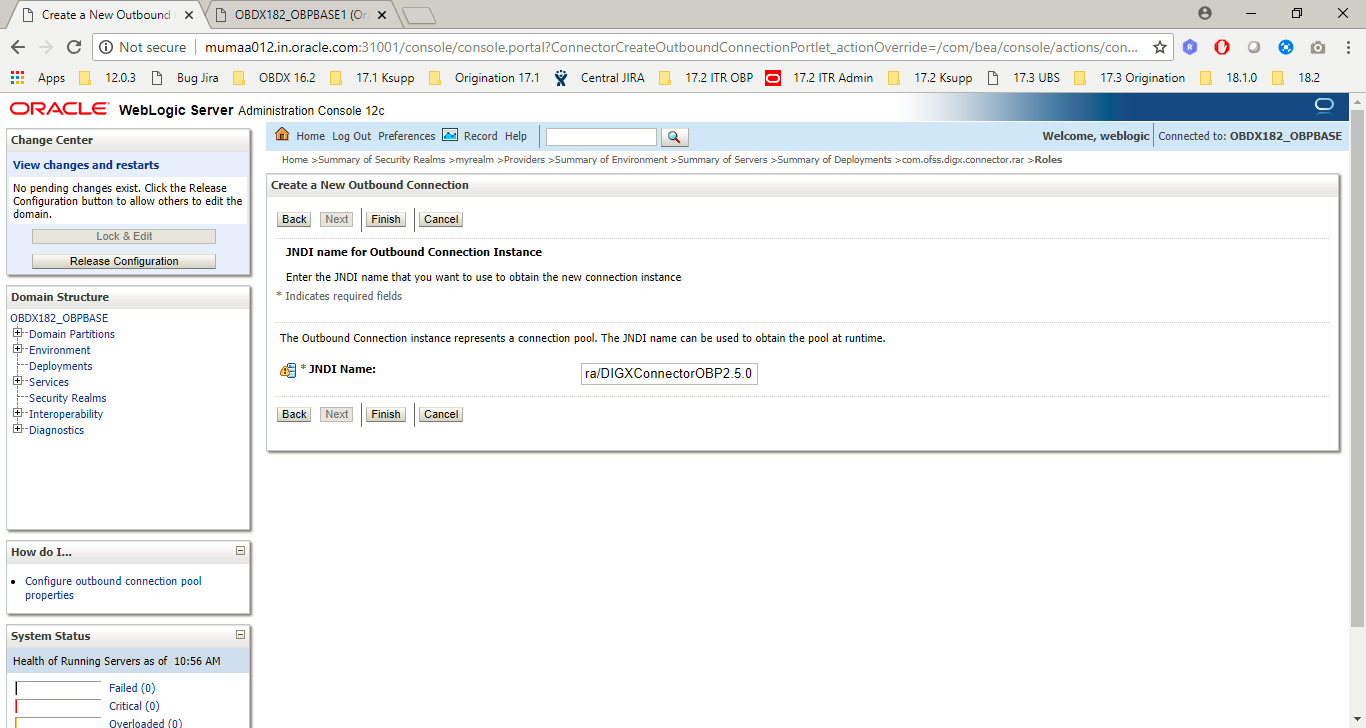The width and height of the screenshot is (1366, 728).
Task: Click the JNDI Name input field
Action: click(x=669, y=374)
